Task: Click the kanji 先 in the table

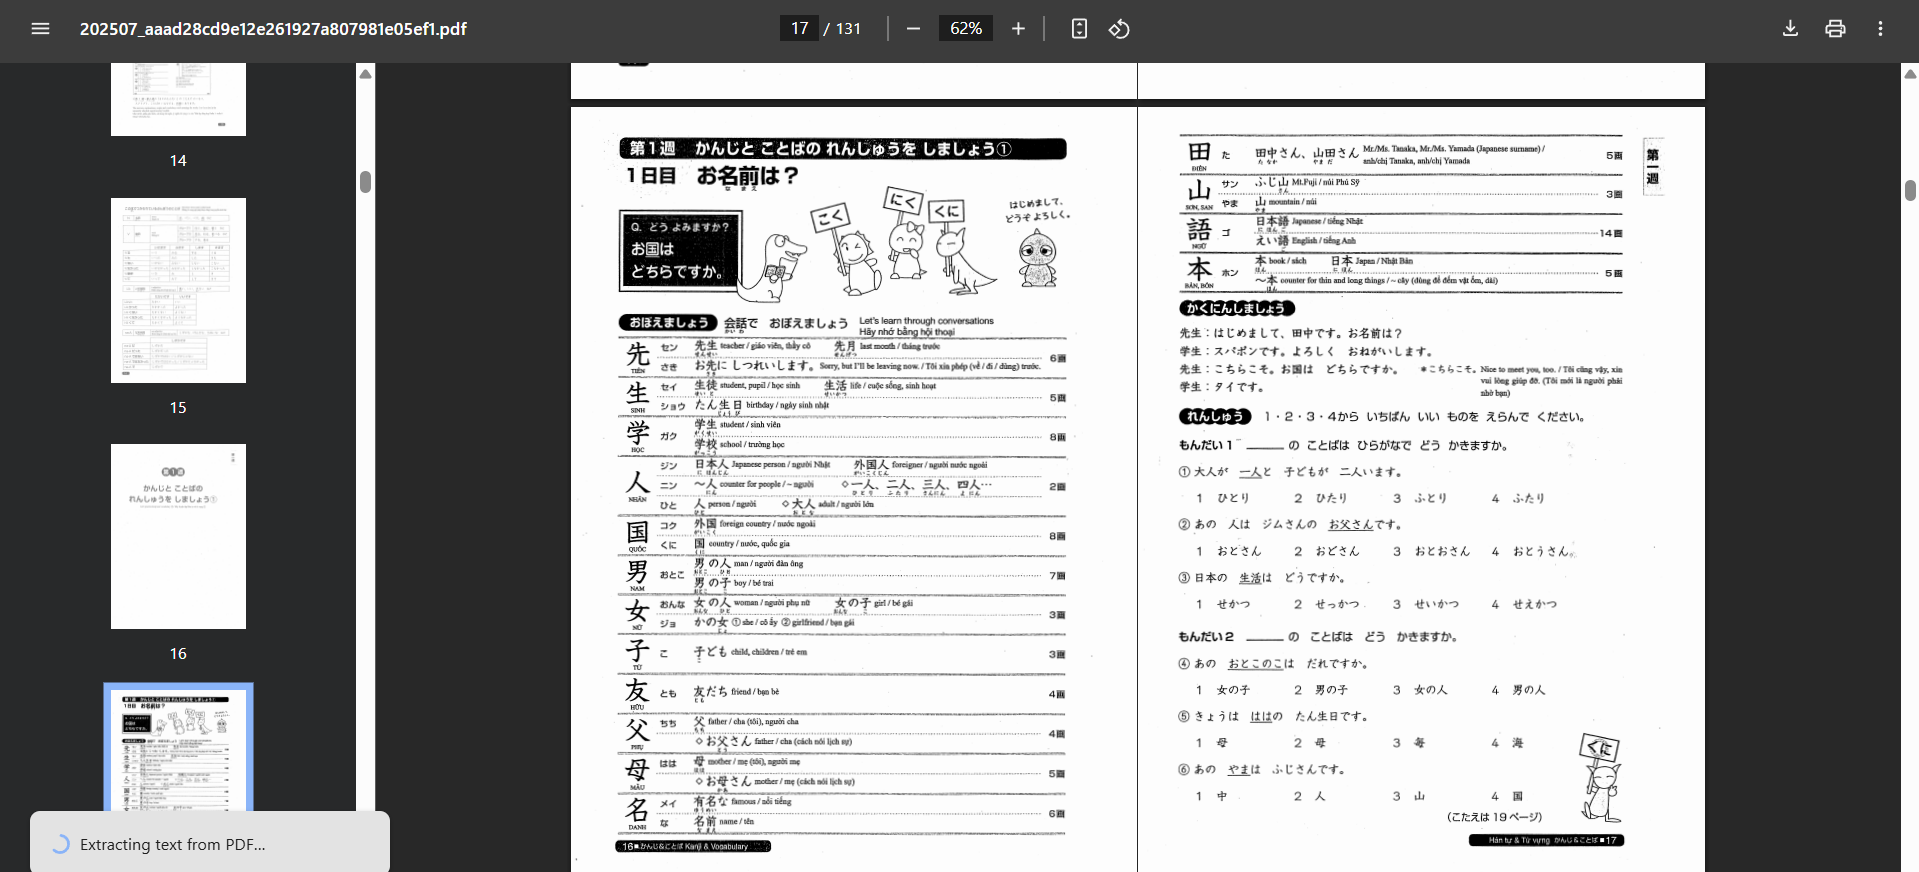Action: pyautogui.click(x=638, y=354)
